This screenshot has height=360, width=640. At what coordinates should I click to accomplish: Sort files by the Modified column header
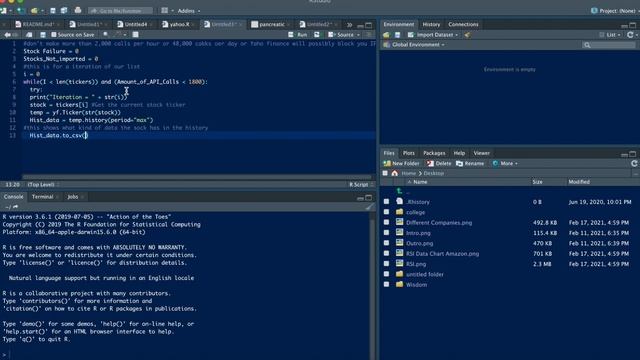[579, 182]
